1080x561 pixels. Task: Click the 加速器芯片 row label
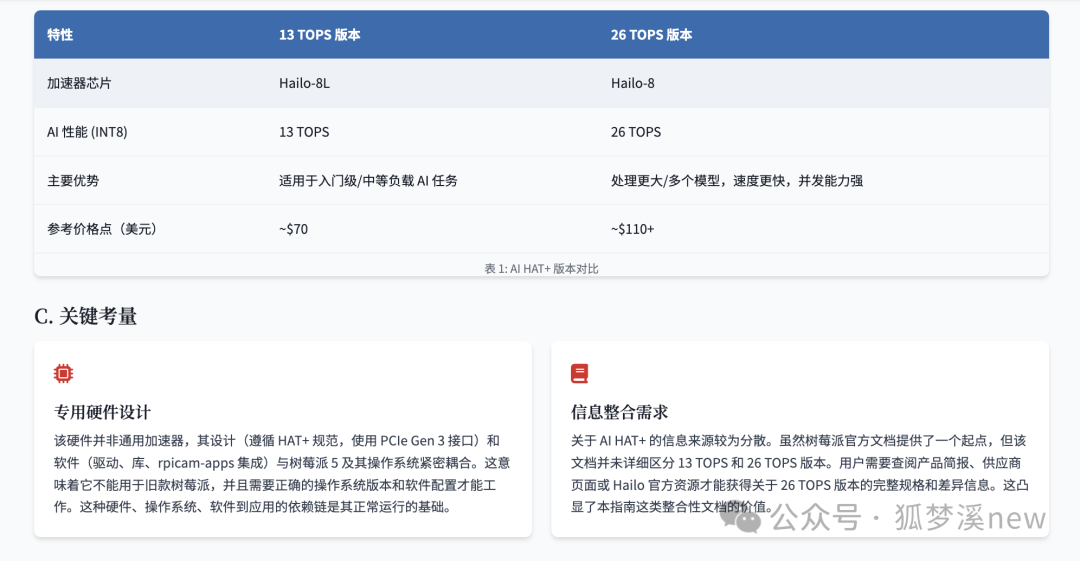tap(79, 83)
